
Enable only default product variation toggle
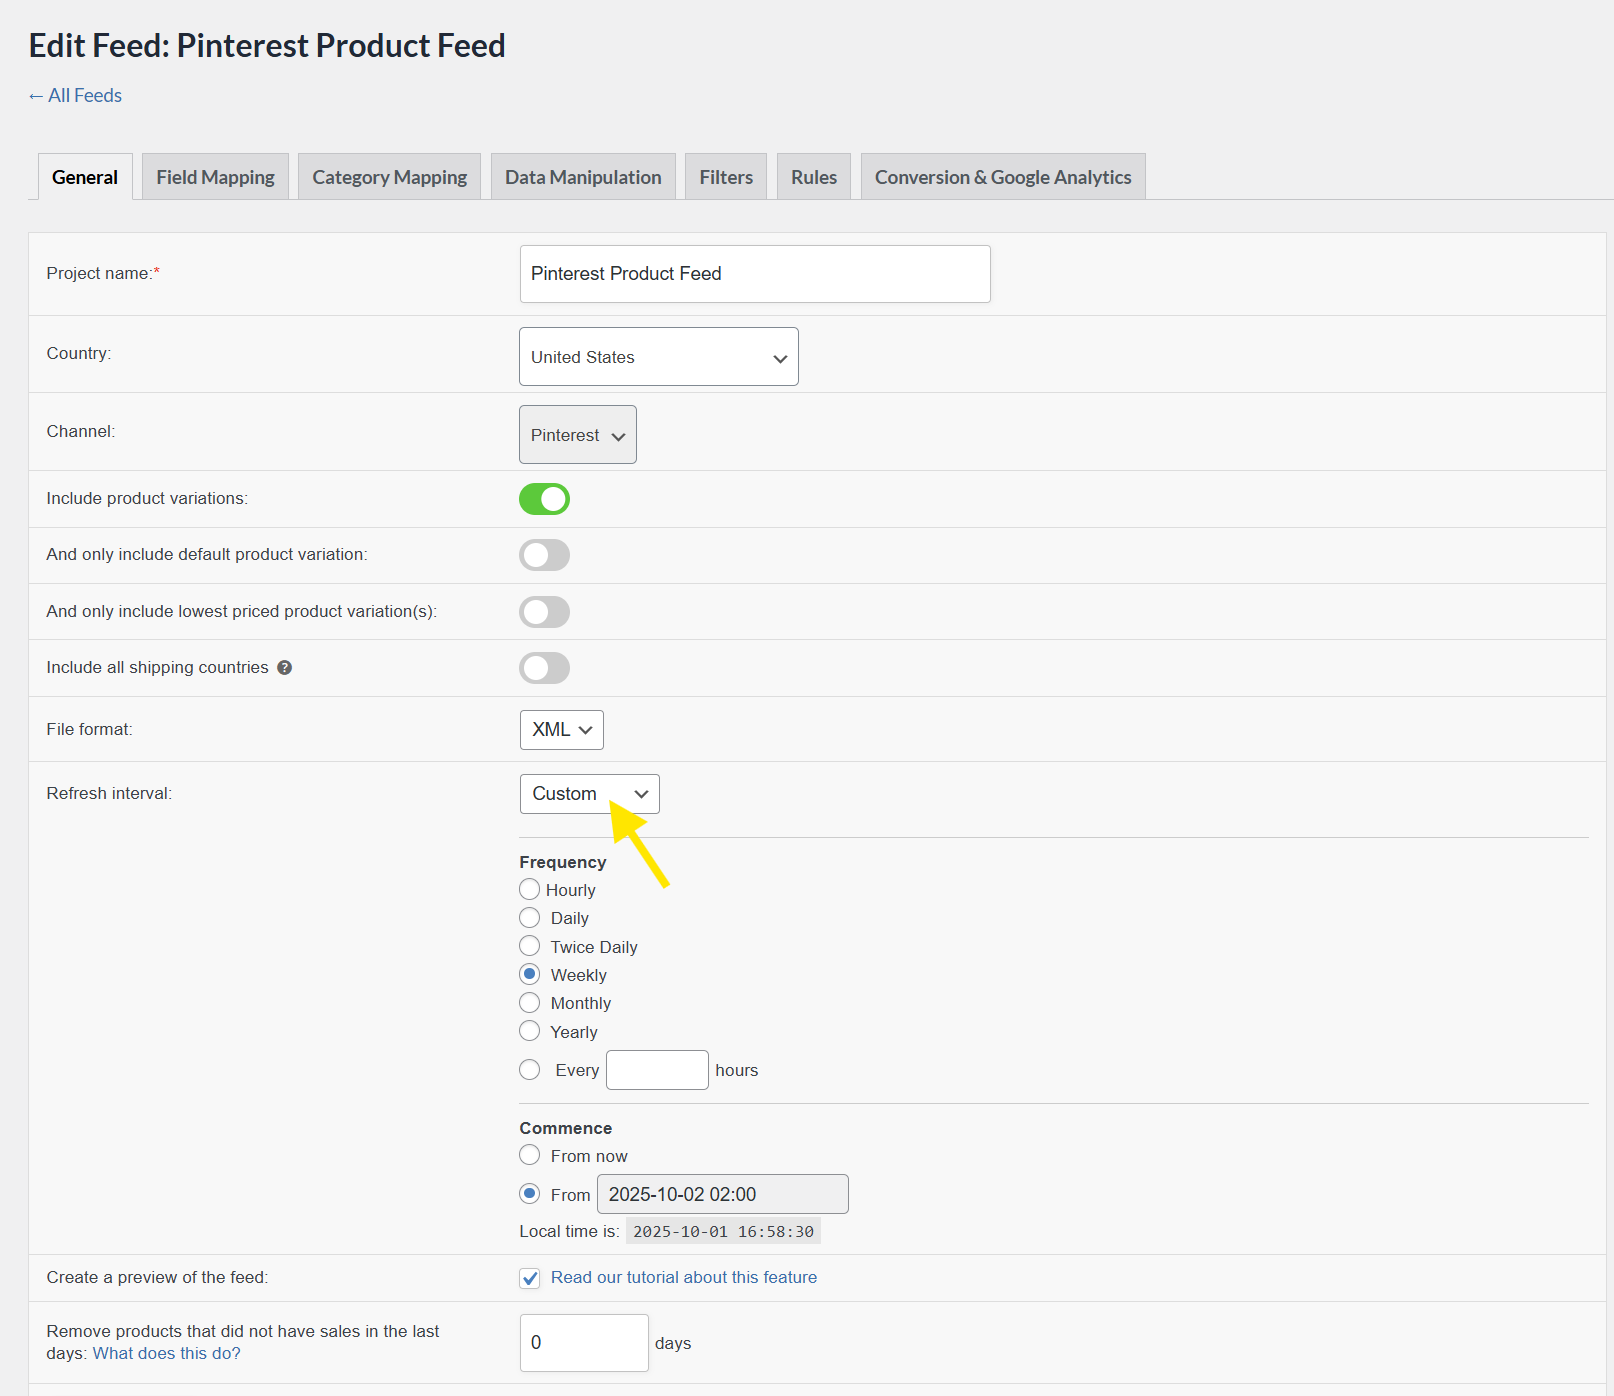pyautogui.click(x=544, y=555)
